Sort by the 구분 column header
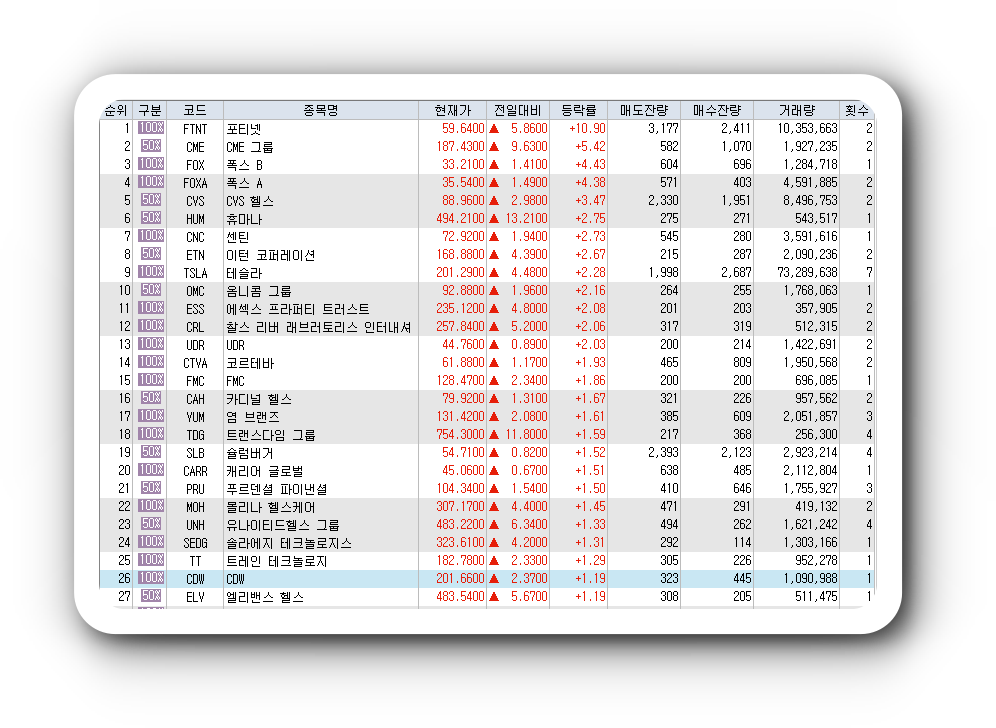This screenshot has width=996, height=728. [150, 111]
